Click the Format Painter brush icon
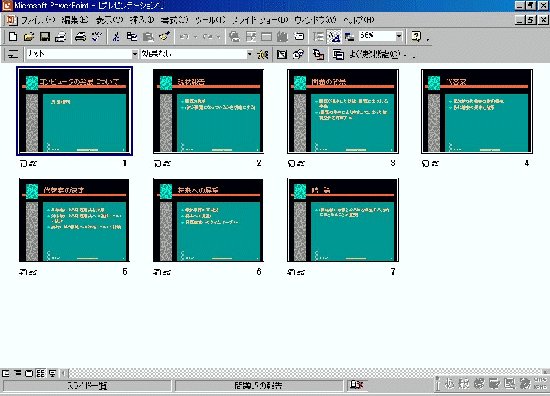 [x=164, y=36]
